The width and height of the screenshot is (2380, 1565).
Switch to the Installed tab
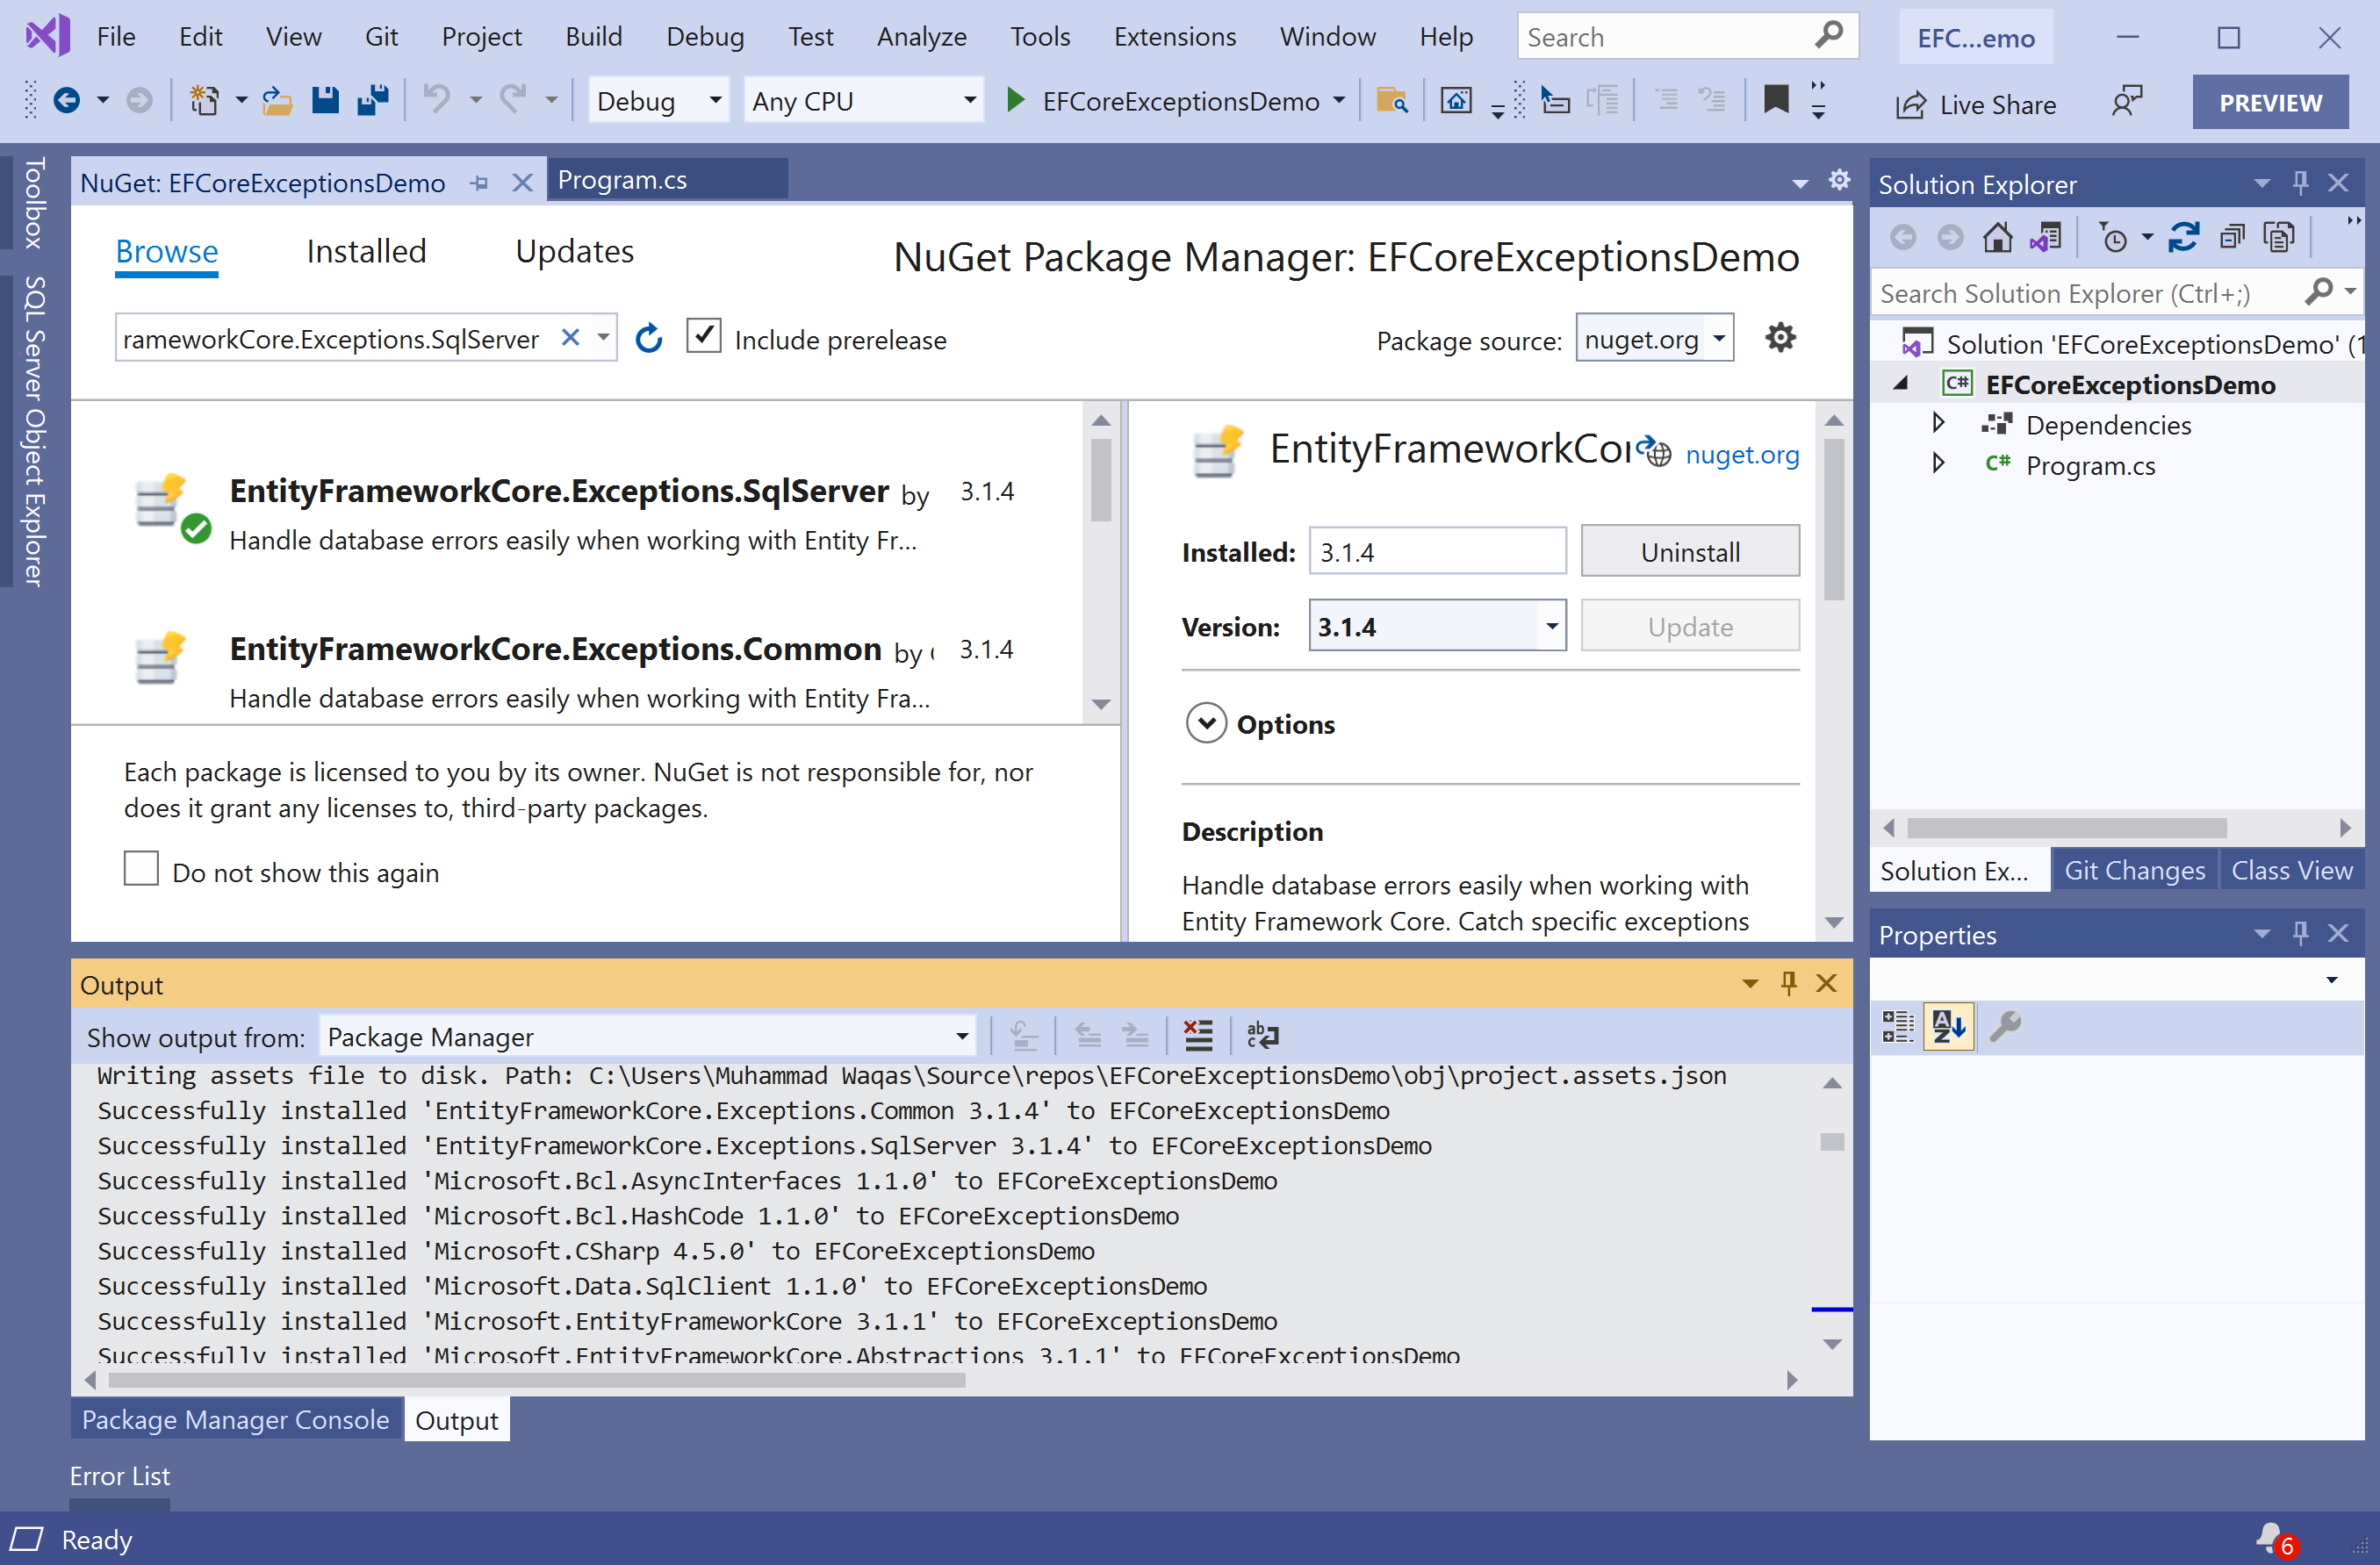pos(366,251)
